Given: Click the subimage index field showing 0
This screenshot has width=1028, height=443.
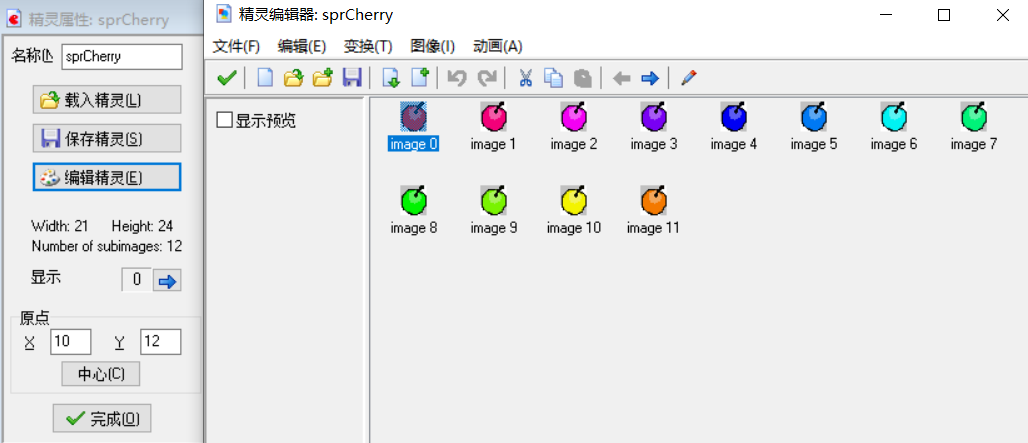Looking at the screenshot, I should tap(136, 280).
